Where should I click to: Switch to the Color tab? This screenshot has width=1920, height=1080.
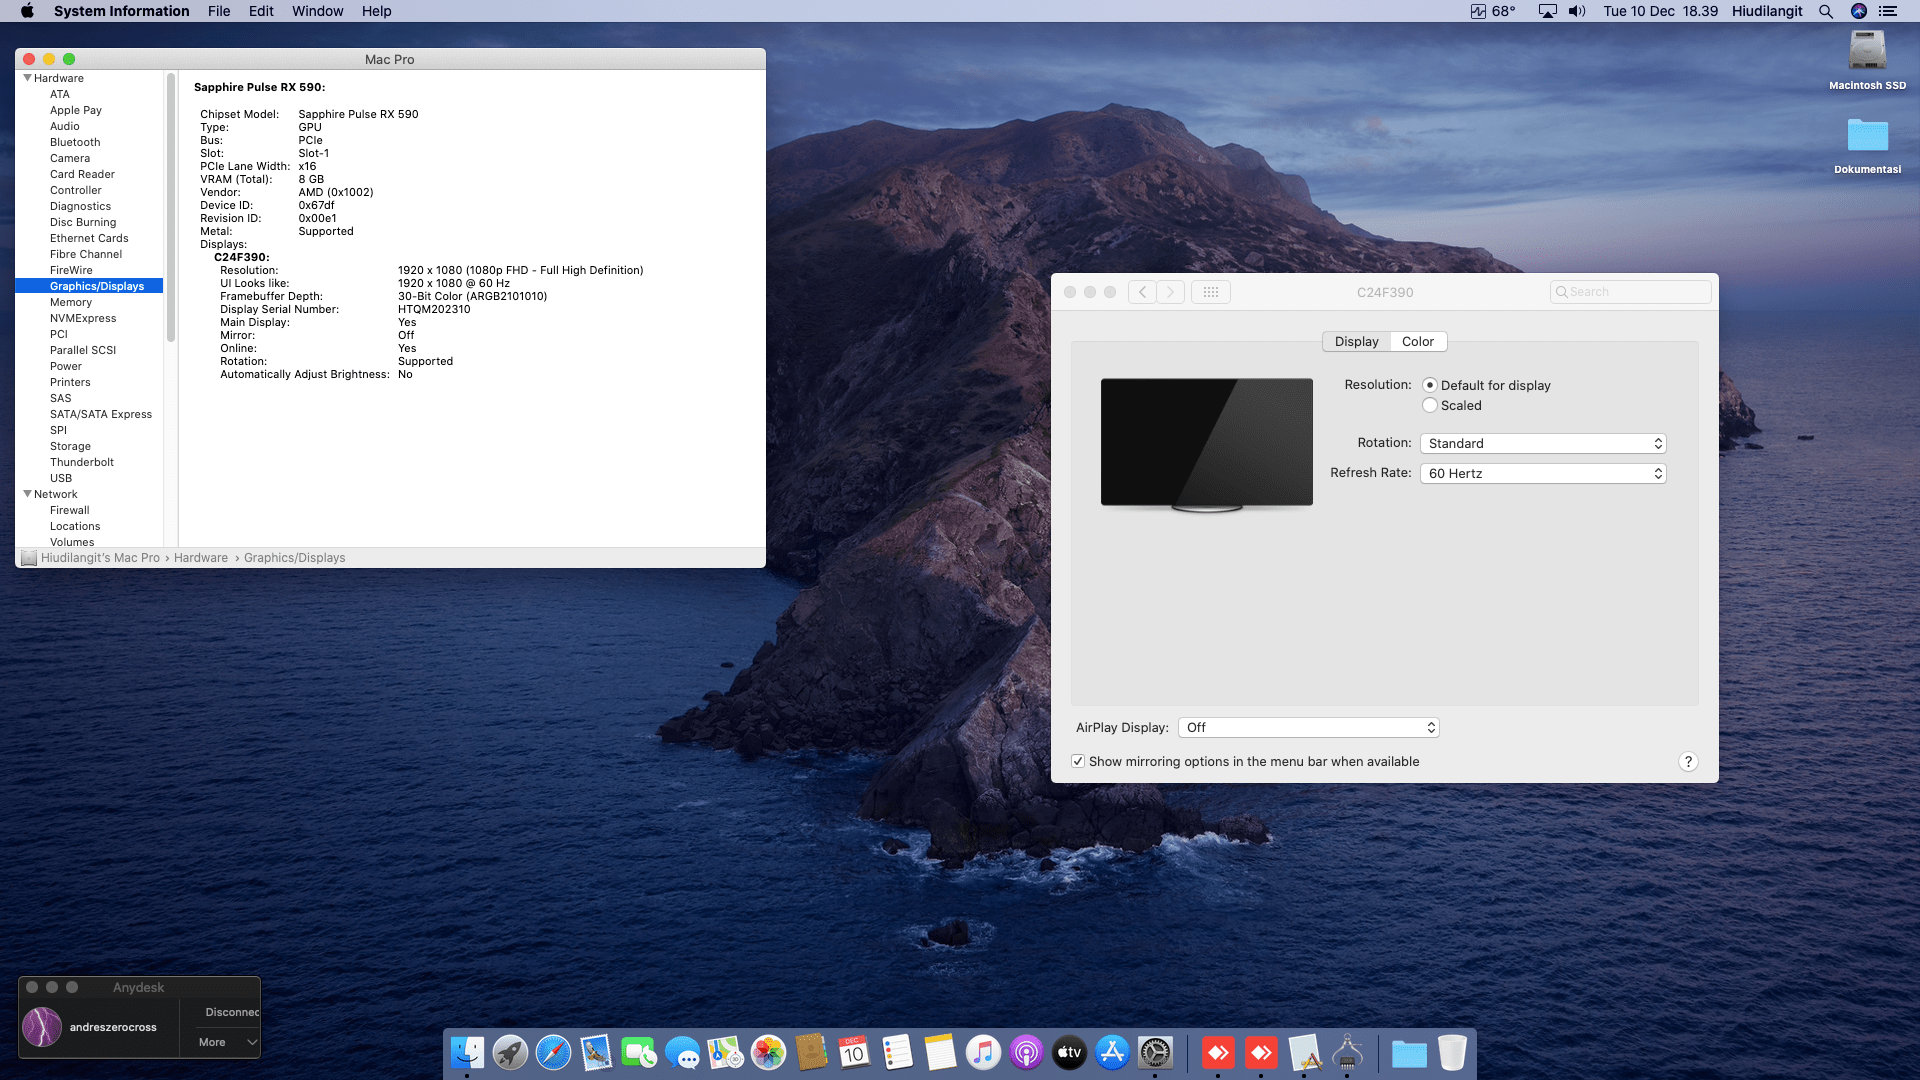coord(1417,341)
